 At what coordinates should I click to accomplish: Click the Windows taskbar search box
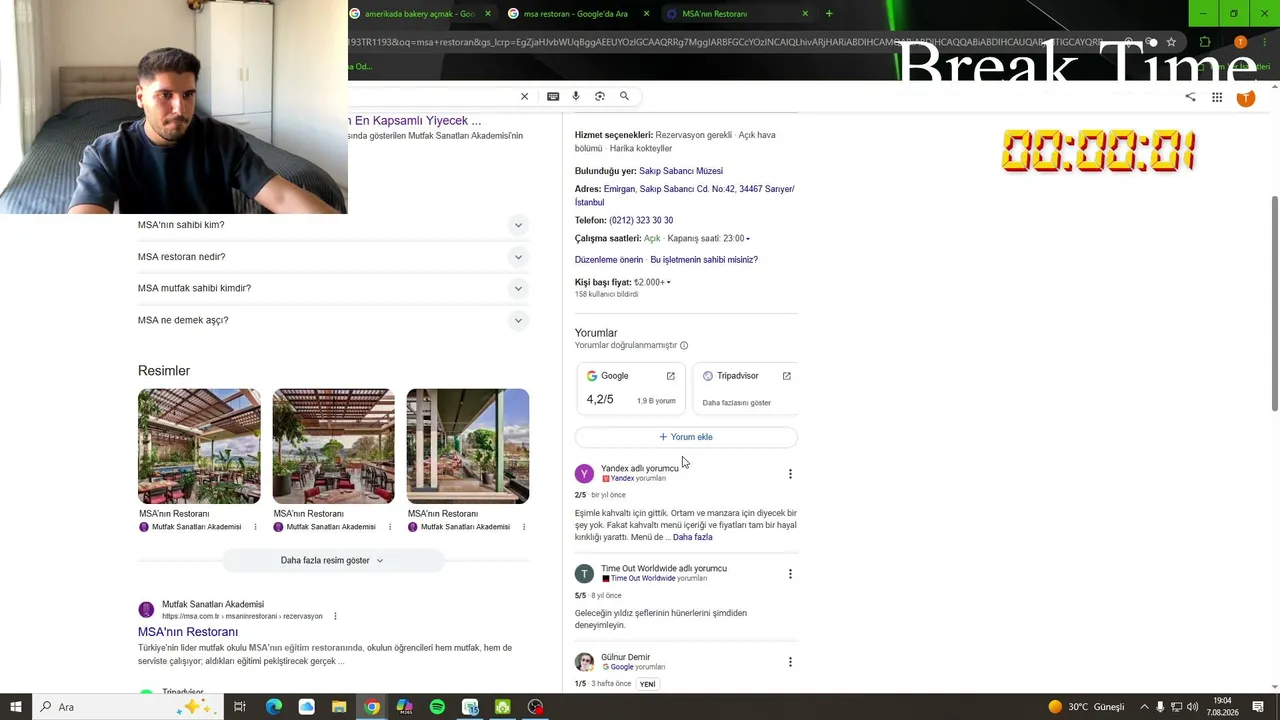130,707
